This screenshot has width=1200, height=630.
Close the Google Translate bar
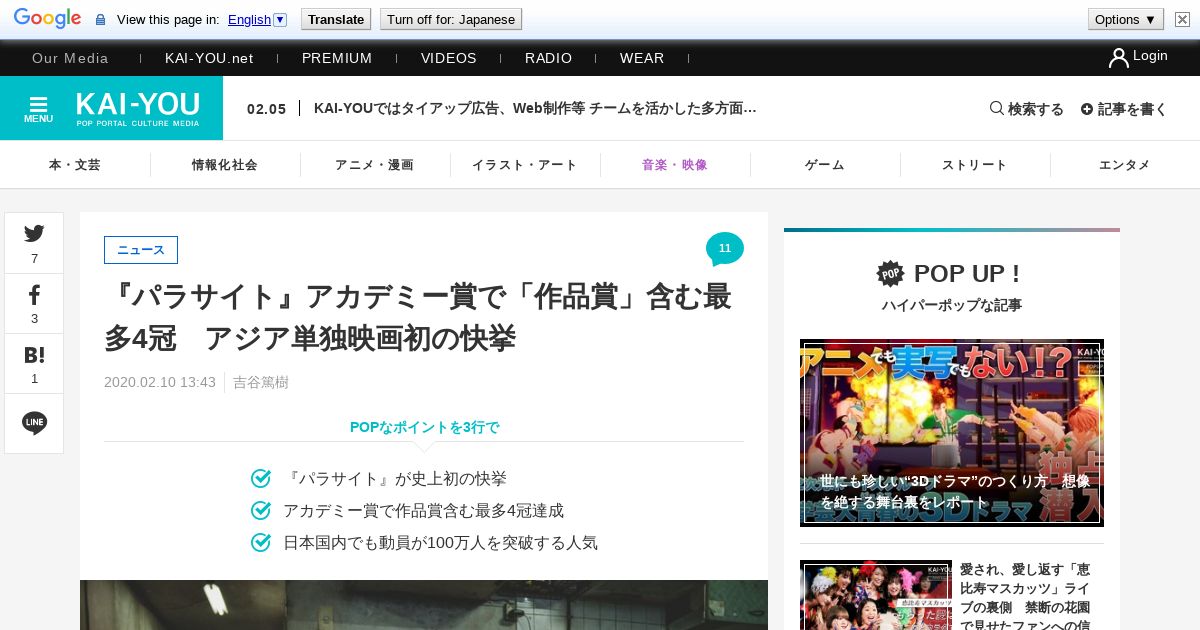tap(1182, 19)
